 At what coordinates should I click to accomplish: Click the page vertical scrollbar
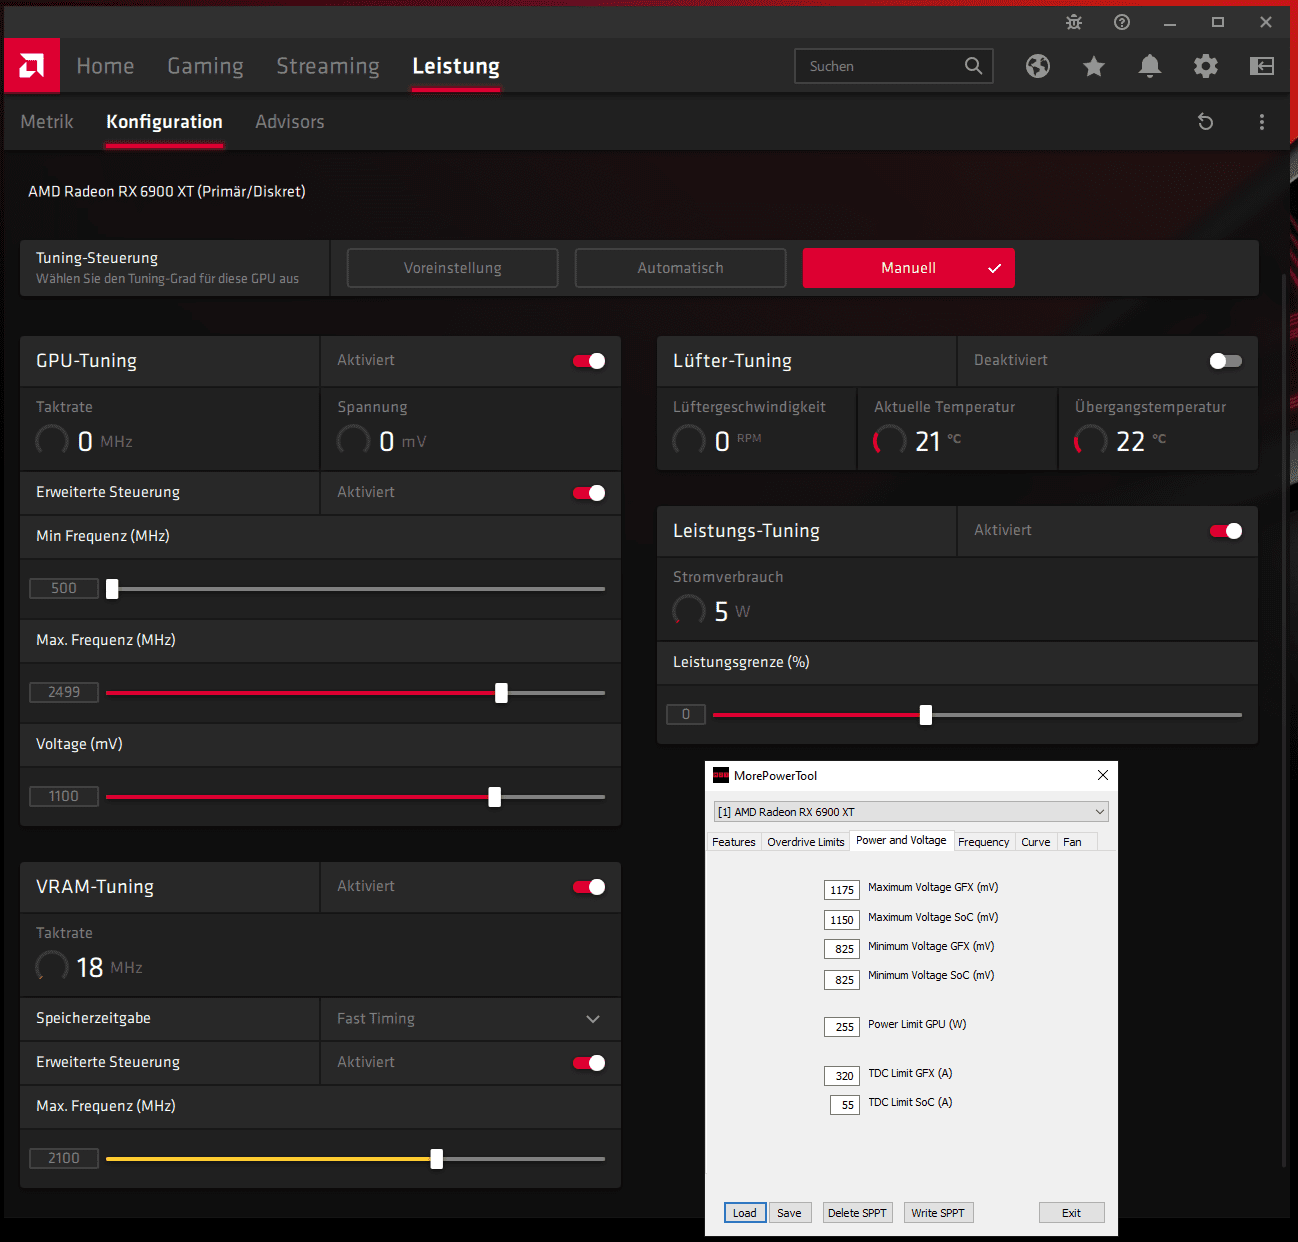coord(1285,718)
